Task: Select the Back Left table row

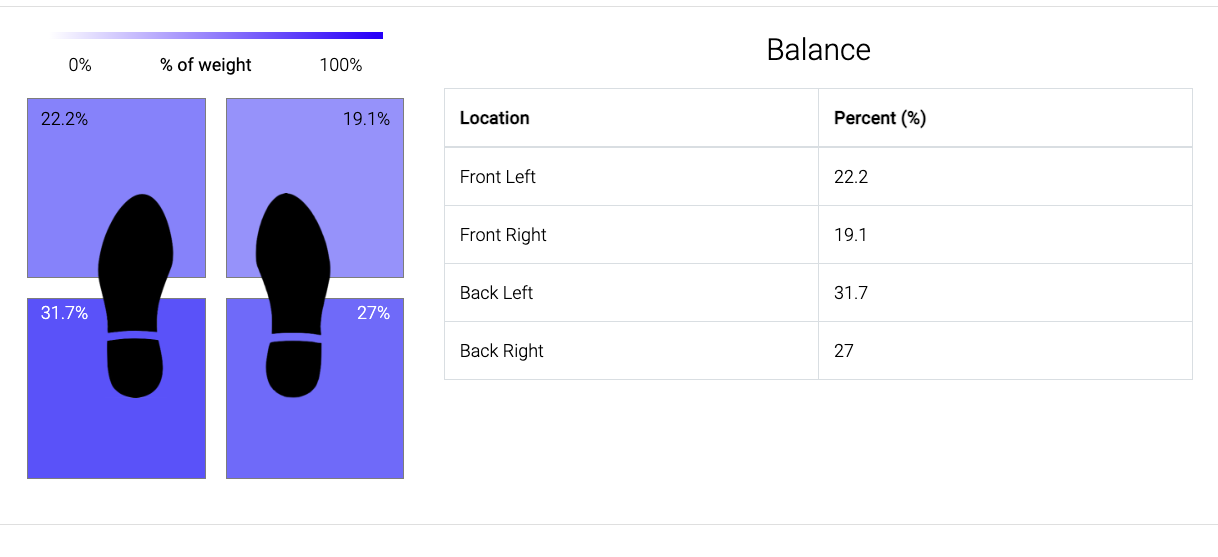Action: click(x=818, y=293)
